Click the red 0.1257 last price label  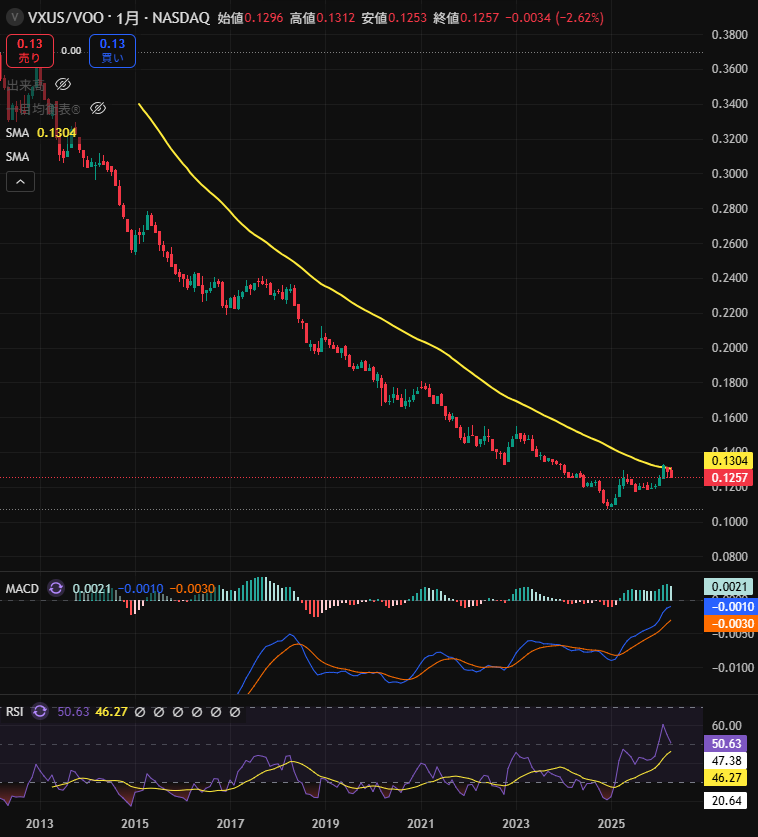pos(730,479)
